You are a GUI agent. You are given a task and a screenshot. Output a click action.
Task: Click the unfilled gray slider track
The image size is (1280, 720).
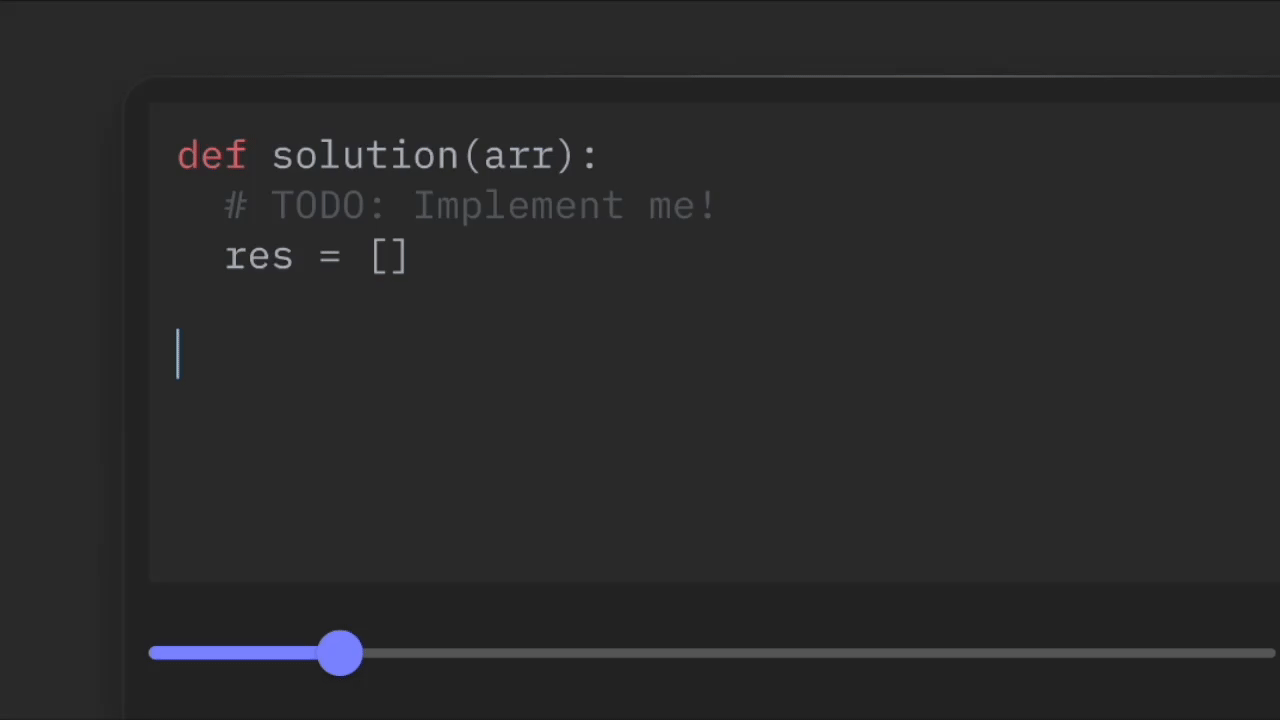(x=800, y=654)
